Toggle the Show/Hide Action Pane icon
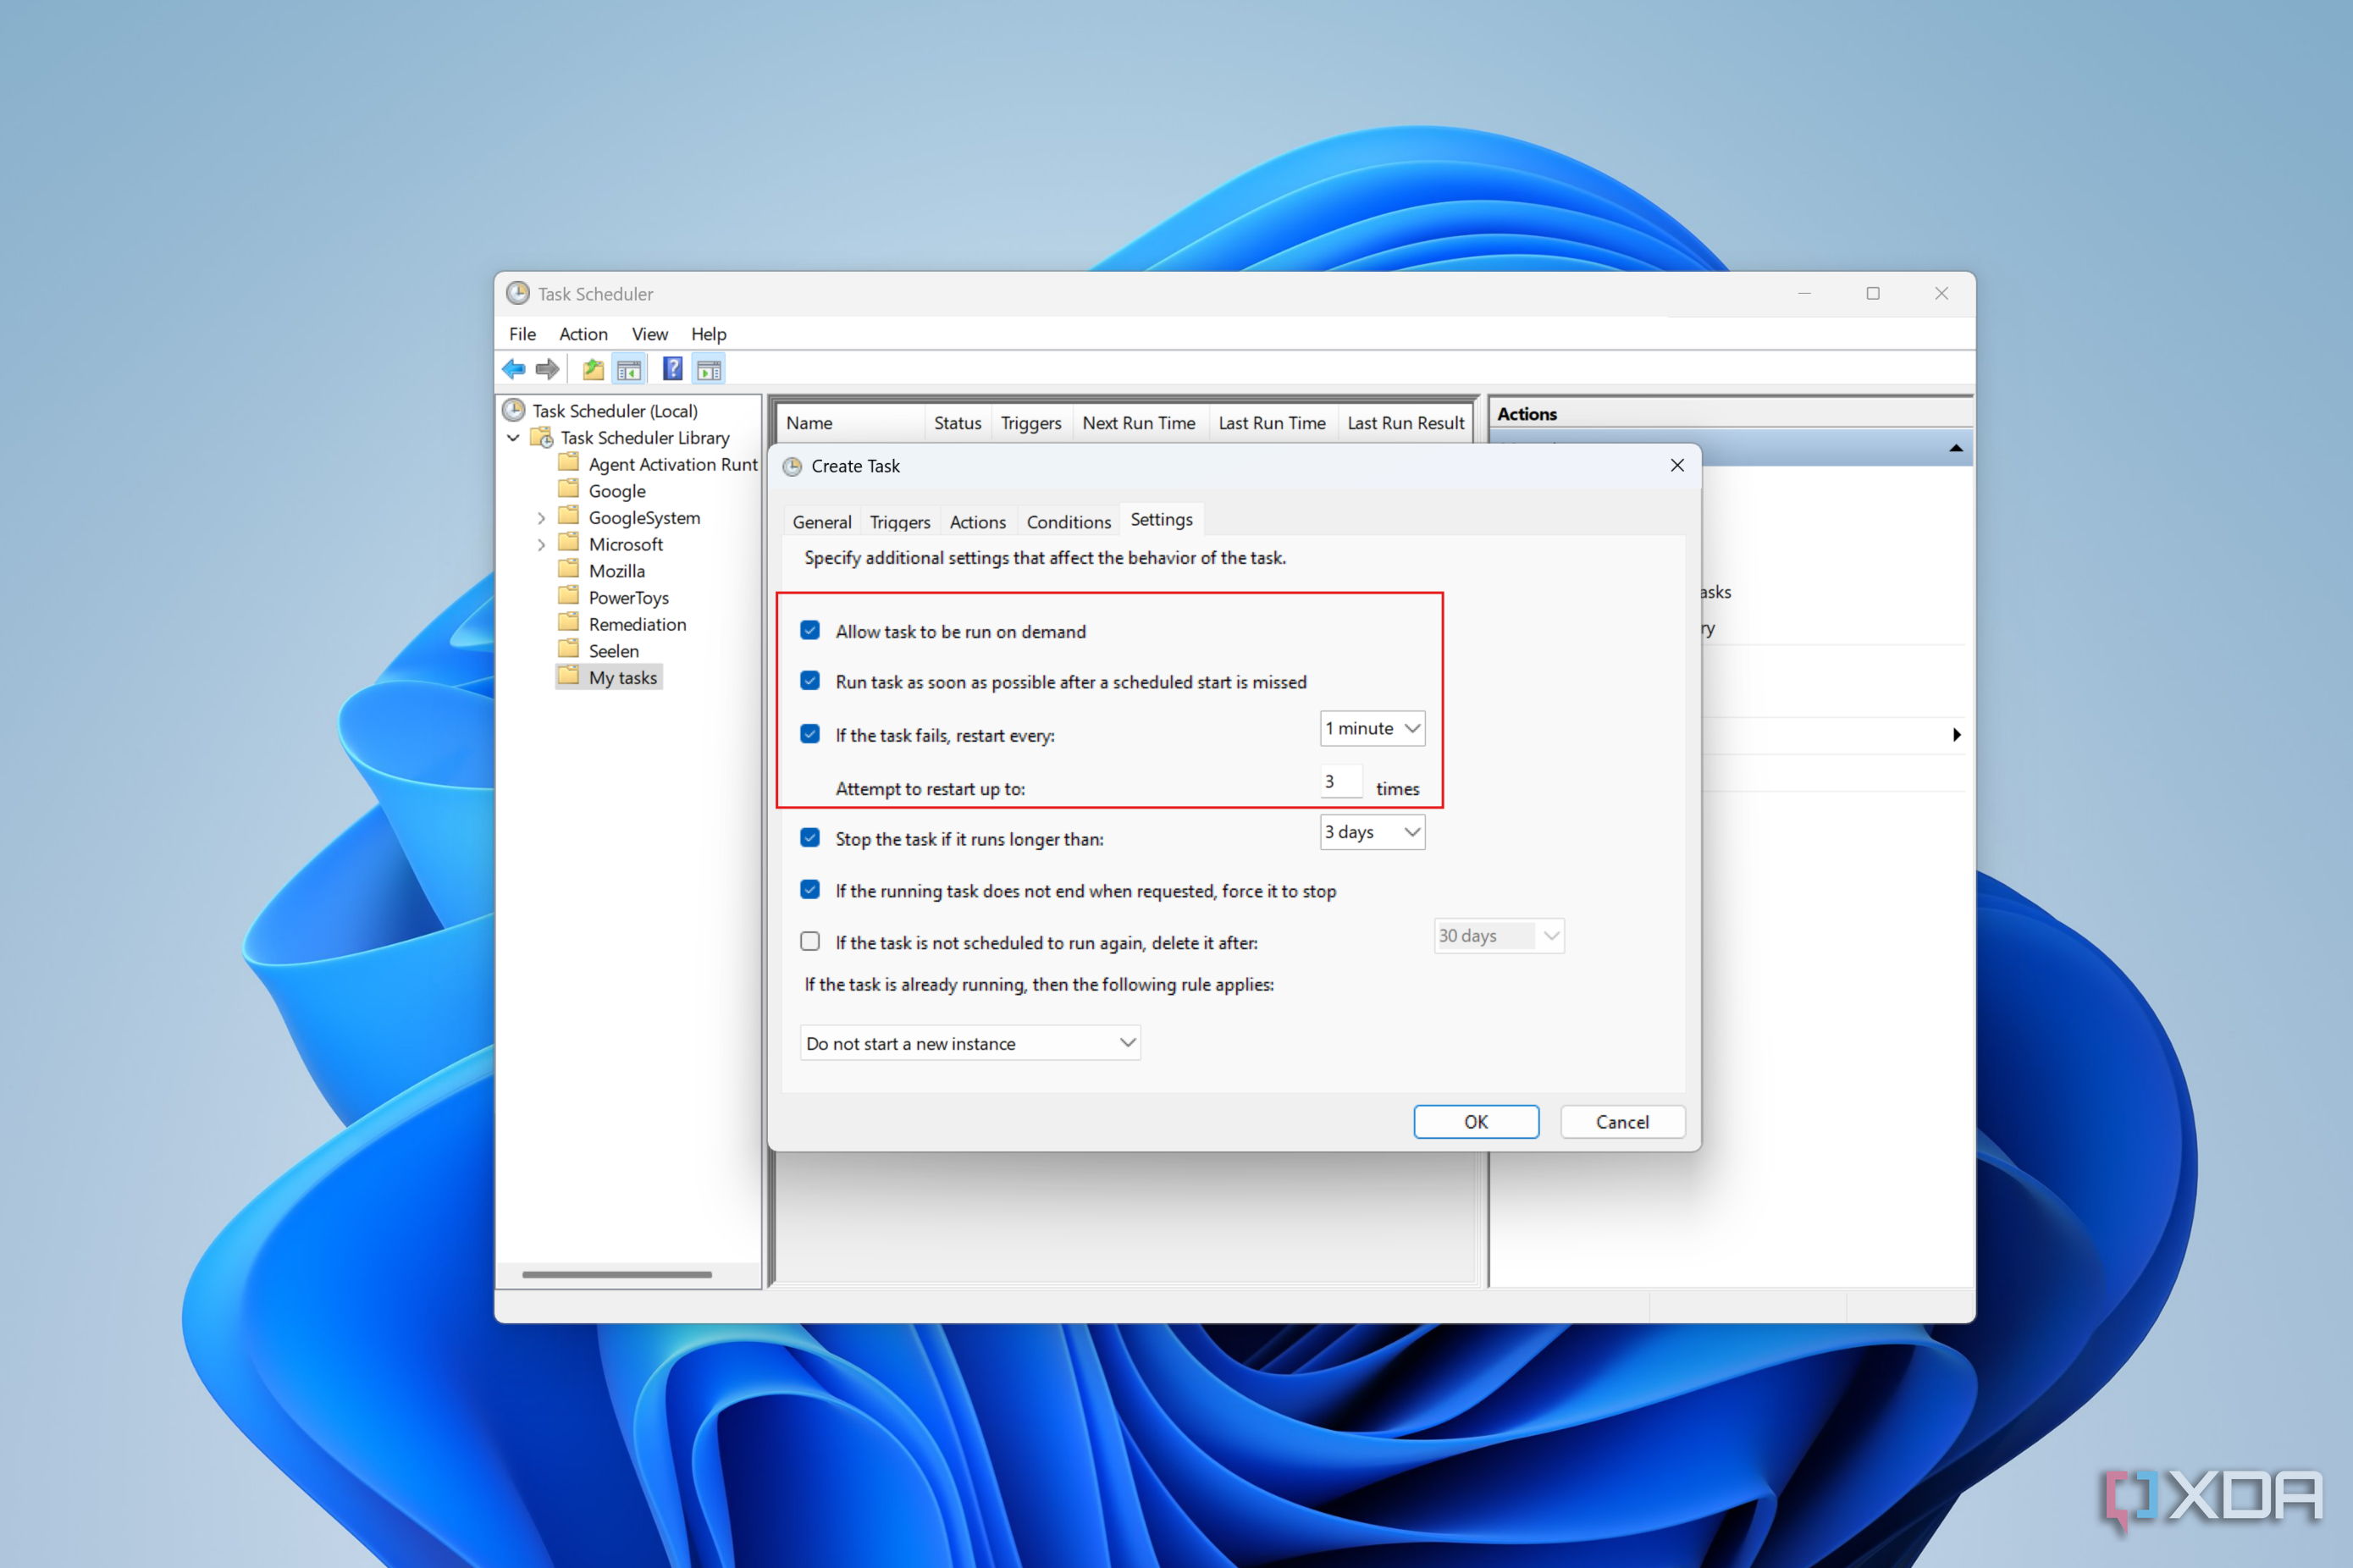The width and height of the screenshot is (2353, 1568). point(709,369)
